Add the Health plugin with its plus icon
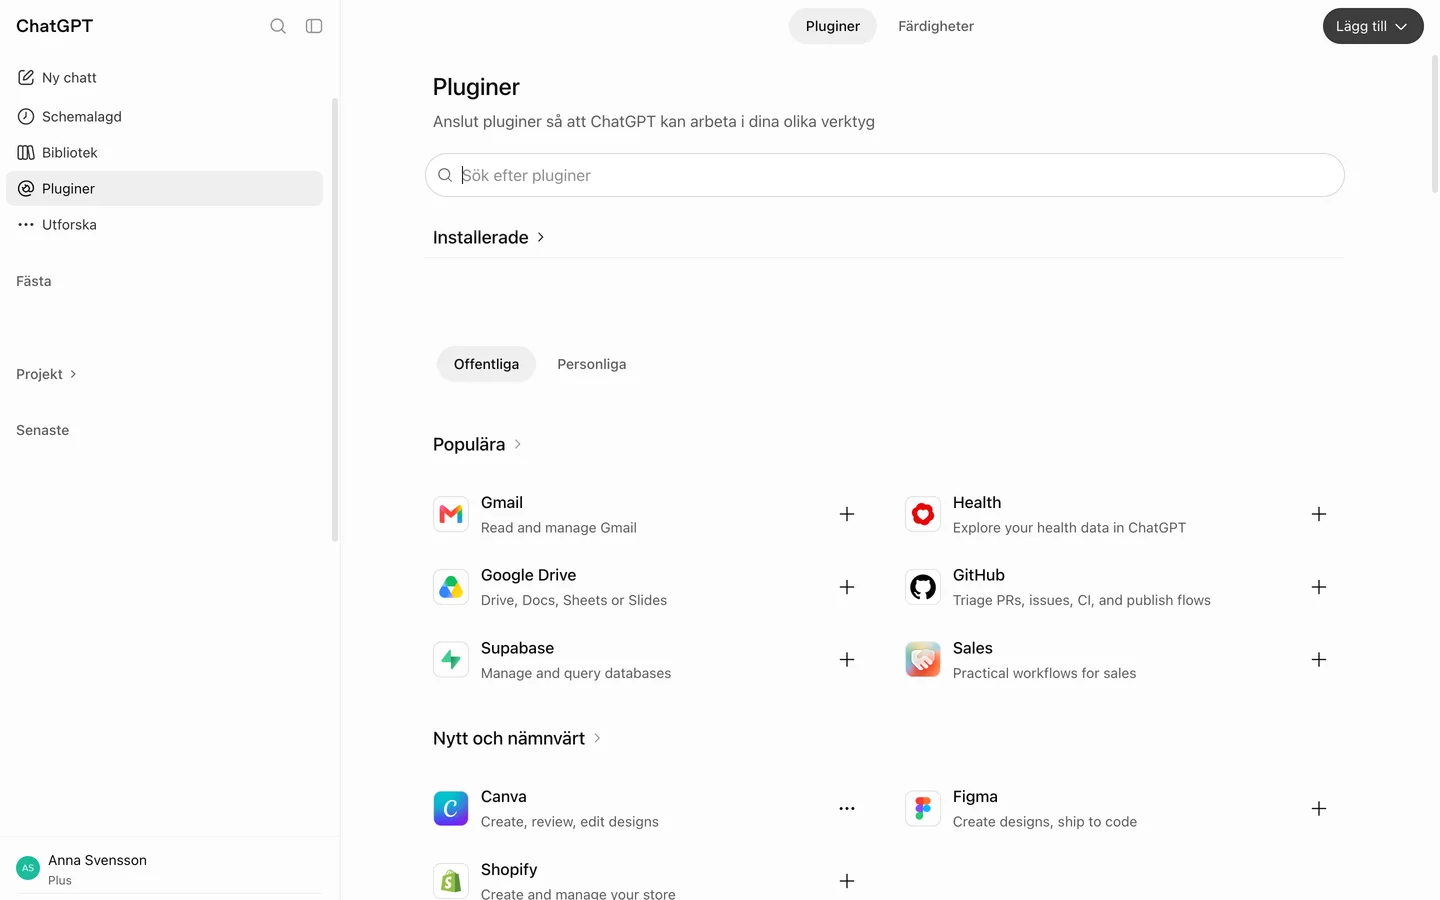Screen dimensions: 1440x900 1319,514
